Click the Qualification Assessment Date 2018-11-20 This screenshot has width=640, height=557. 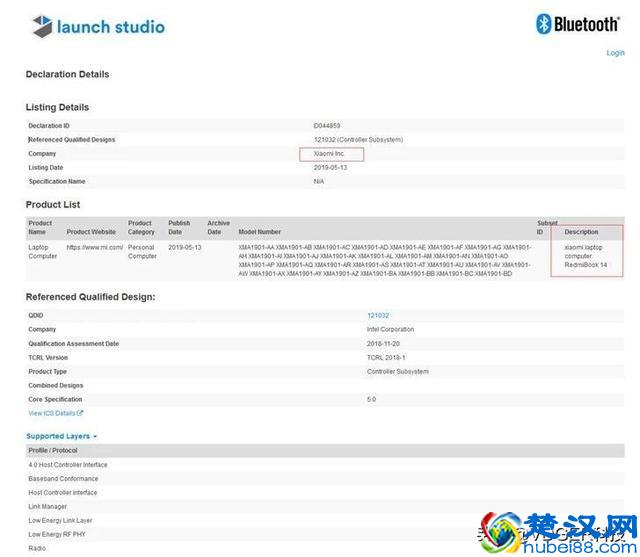pos(383,344)
